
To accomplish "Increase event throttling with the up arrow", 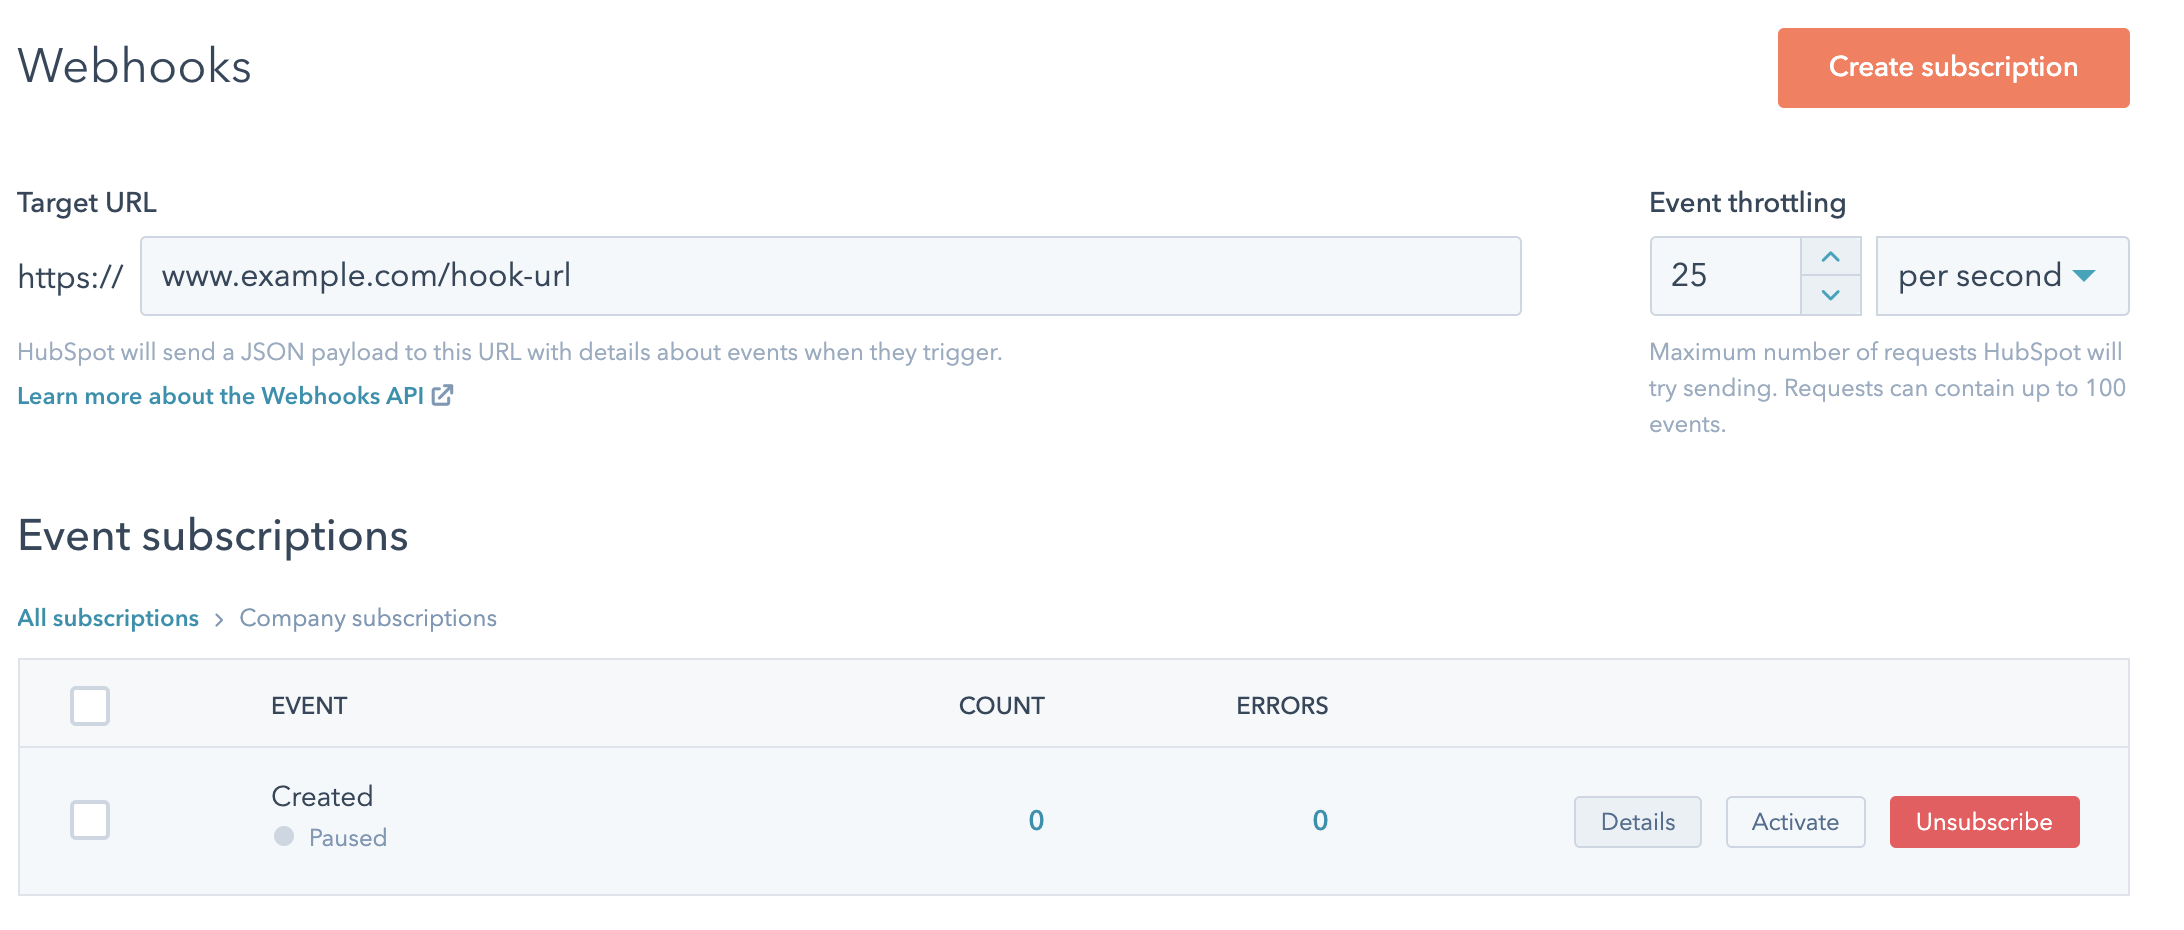I will (1830, 257).
